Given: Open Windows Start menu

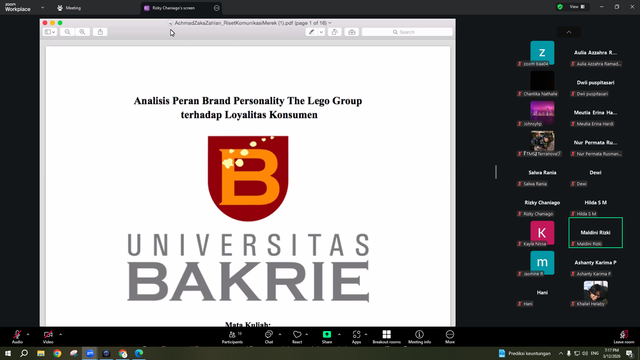Looking at the screenshot, I should pyautogui.click(x=8, y=353).
